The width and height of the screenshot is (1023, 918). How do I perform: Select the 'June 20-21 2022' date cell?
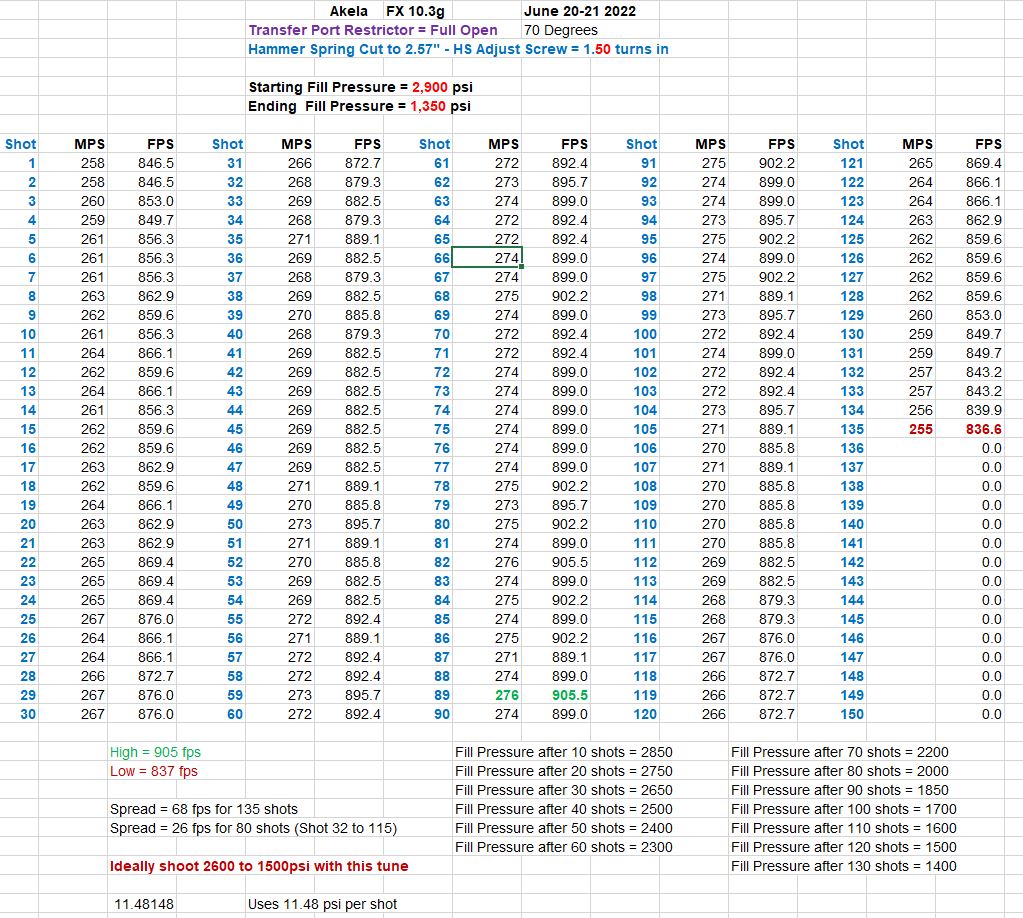click(579, 11)
